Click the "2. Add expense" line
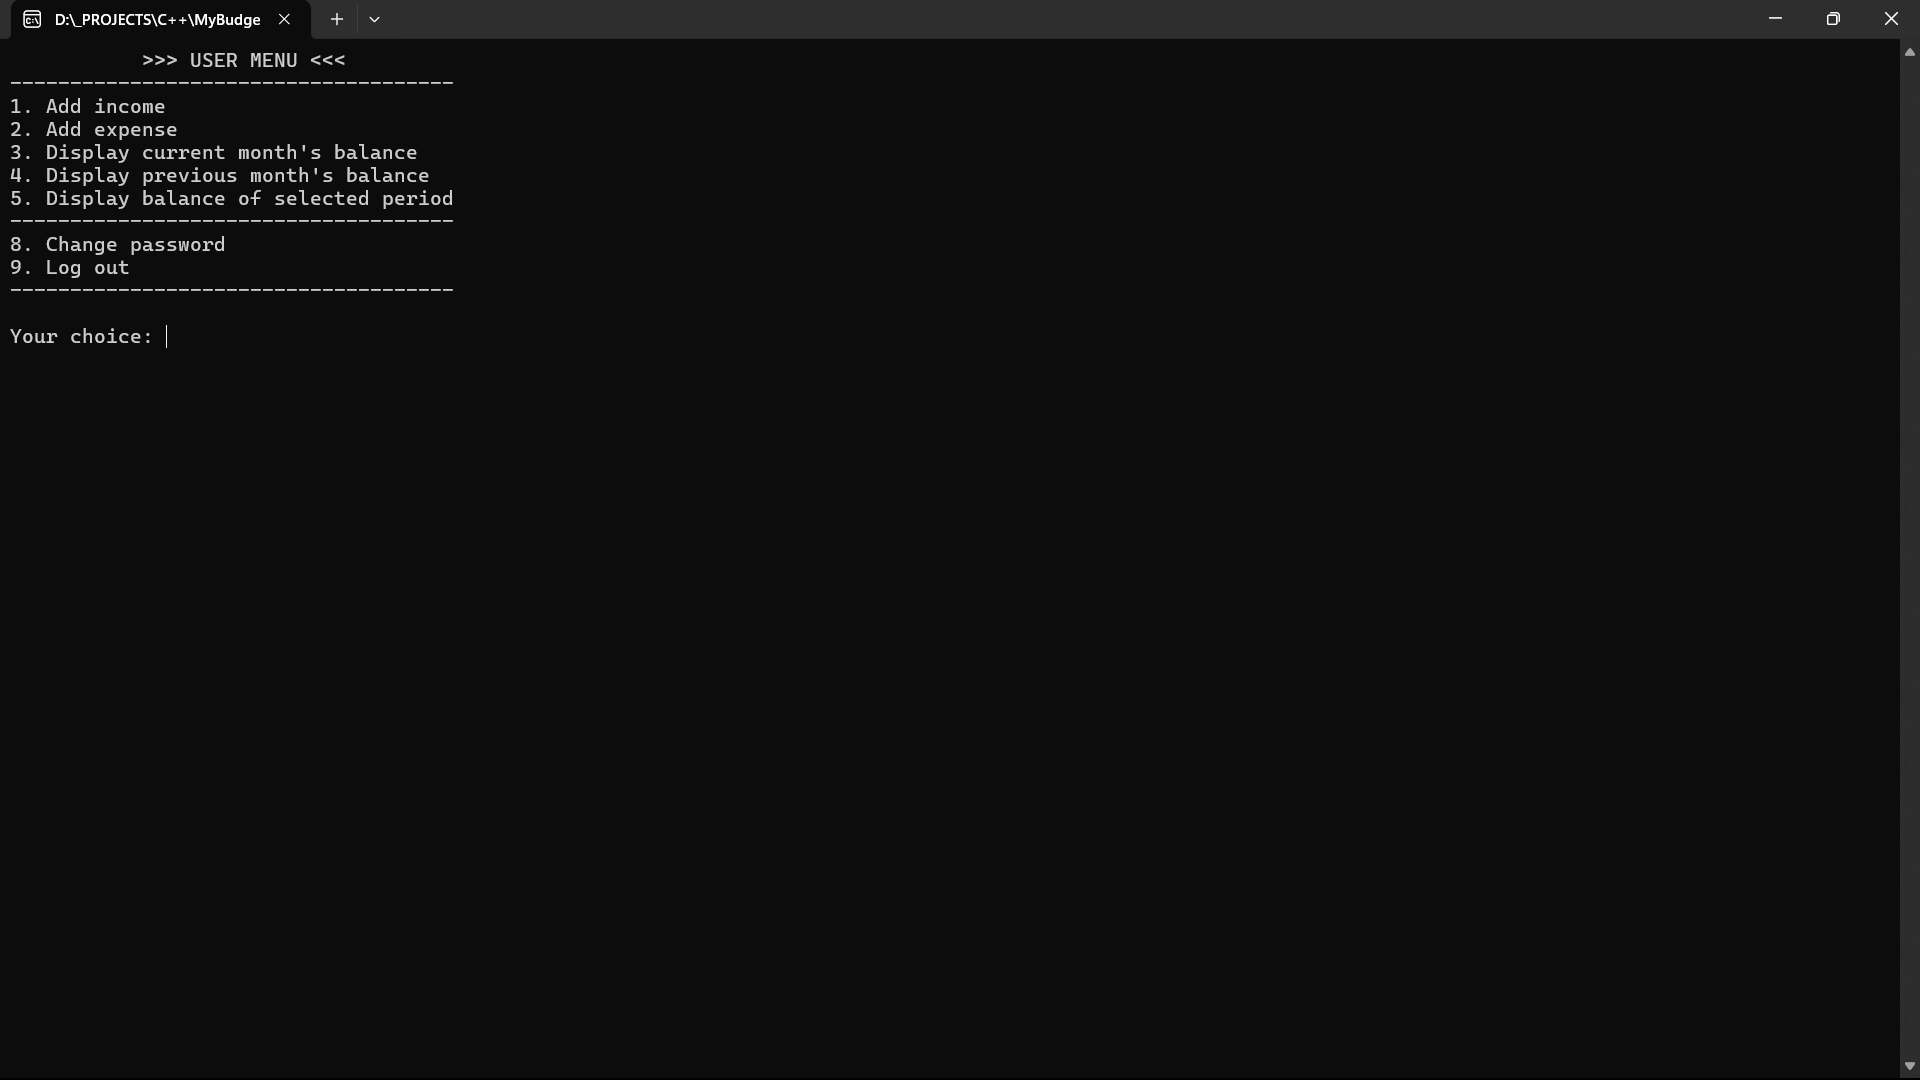Screen dimensions: 1920x1080 [x=94, y=129]
